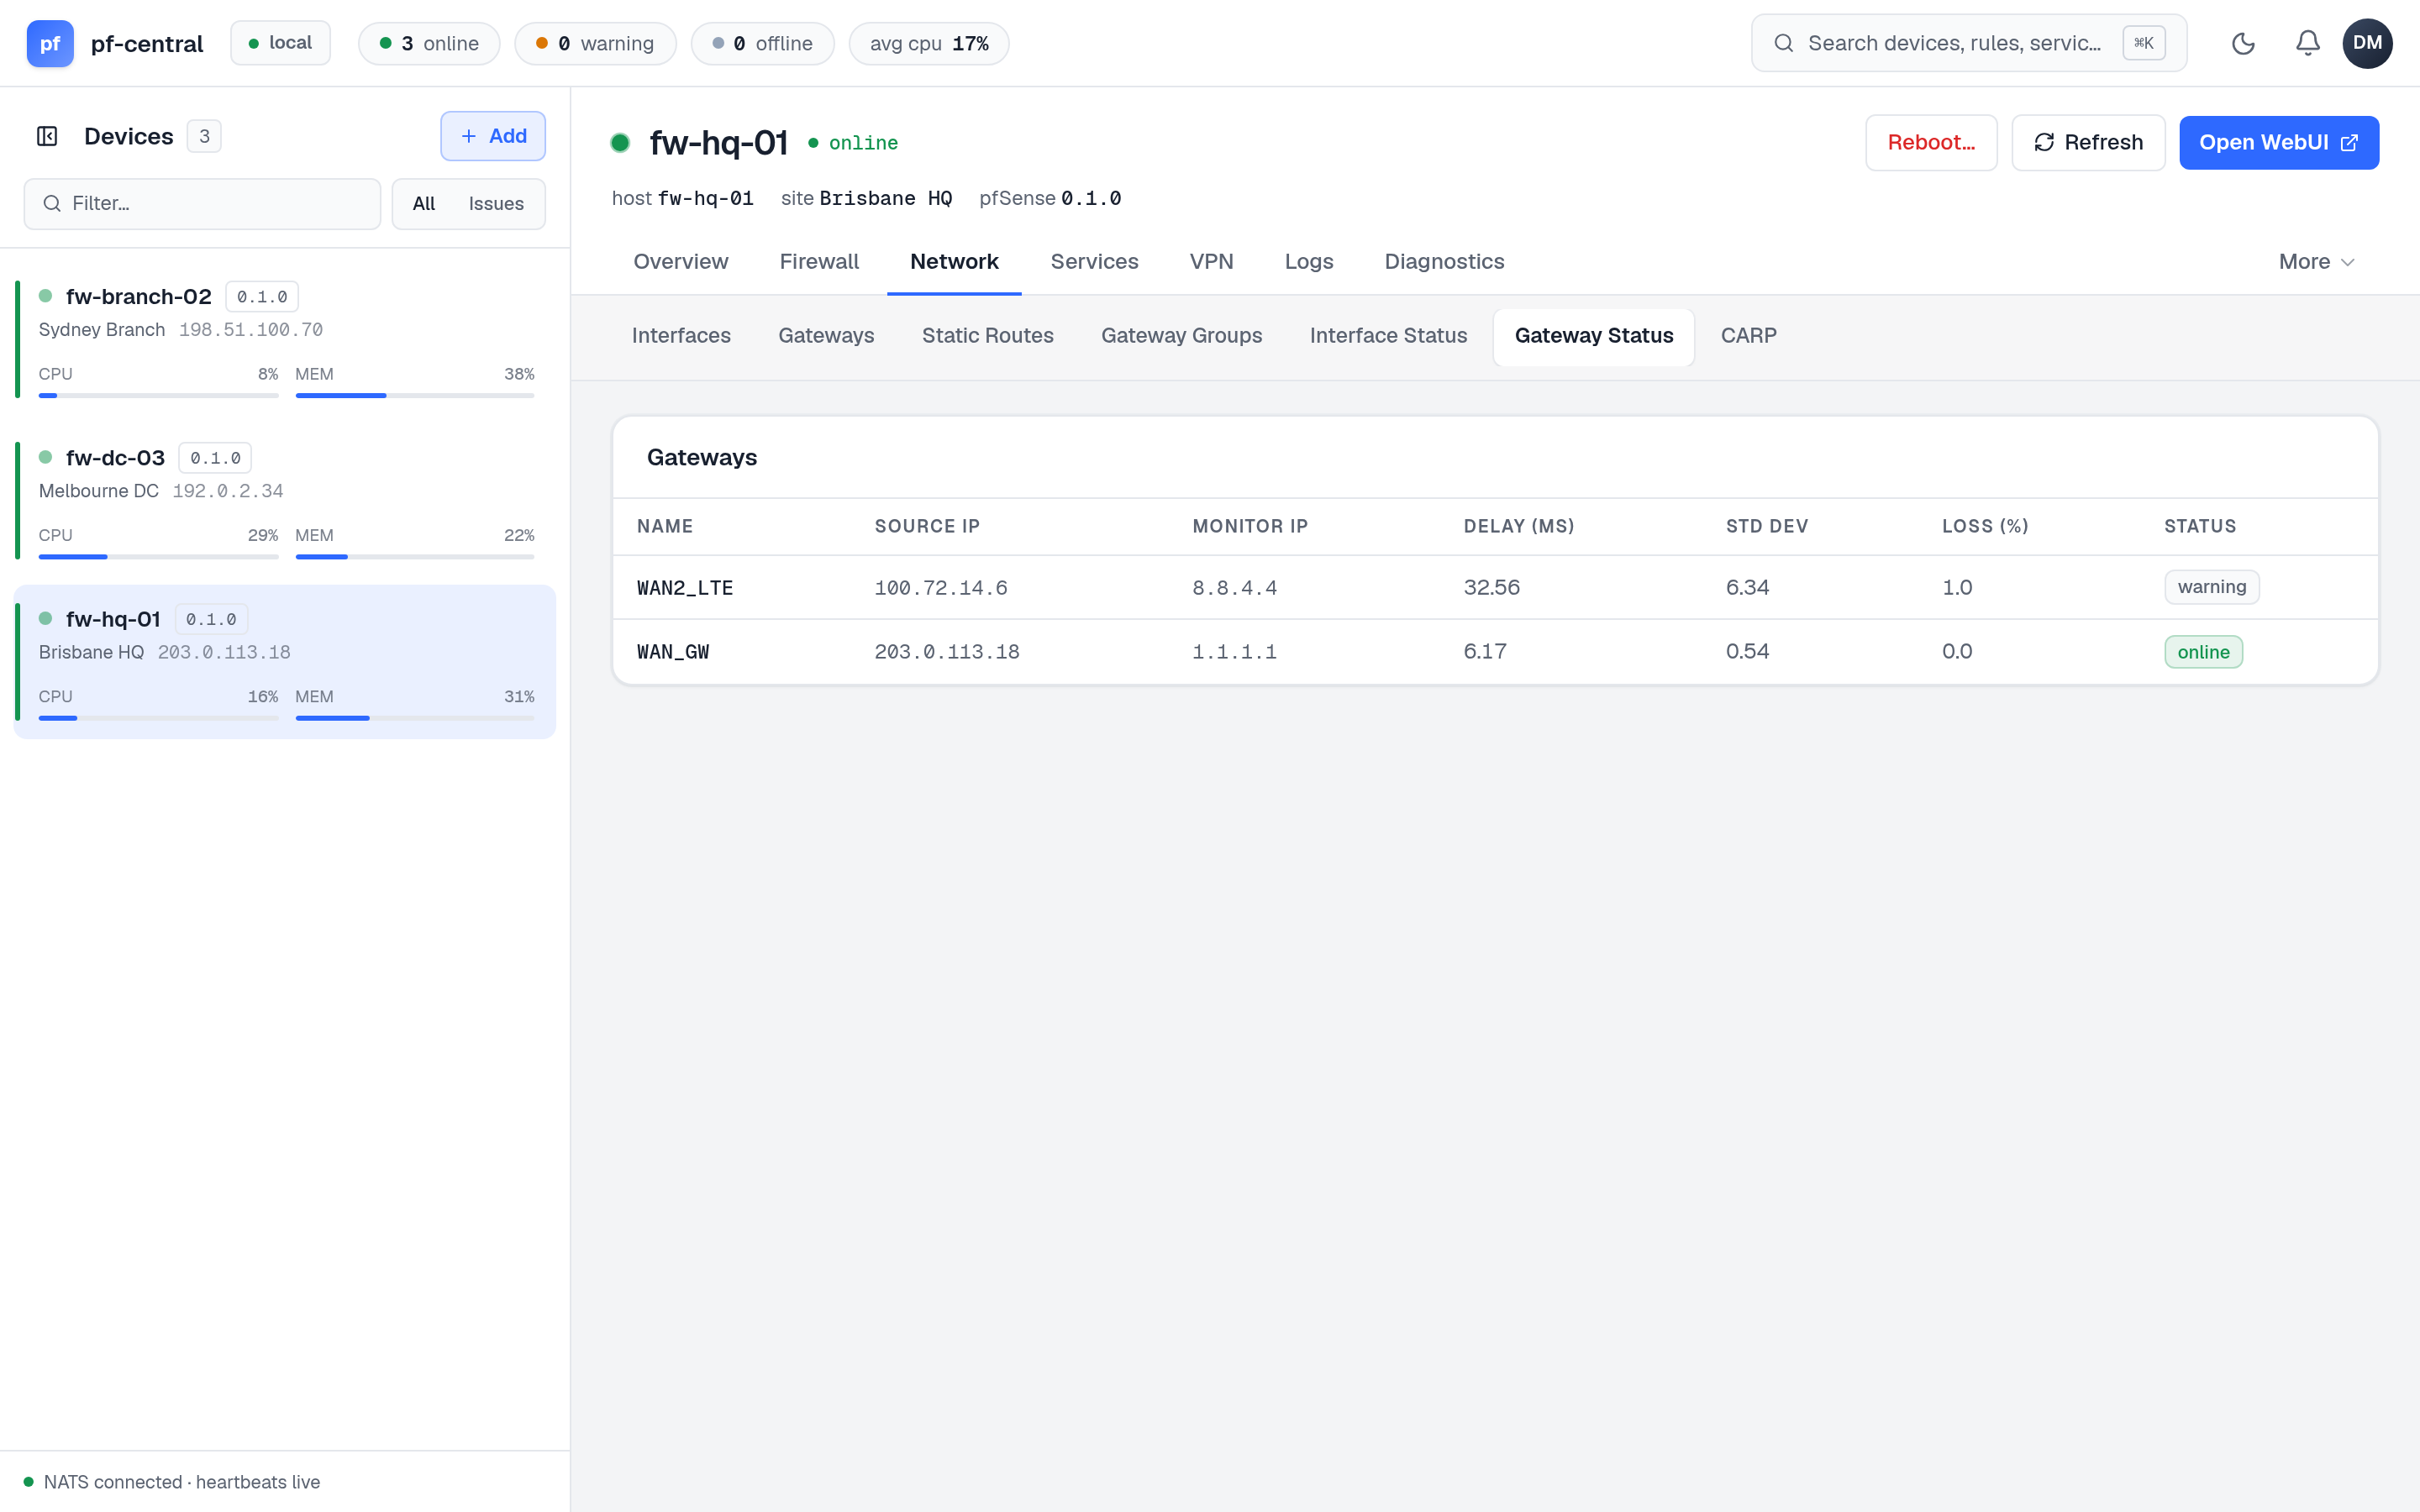Select the Gateway Groups sub-tab
Viewport: 2420px width, 1512px height.
1181,336
